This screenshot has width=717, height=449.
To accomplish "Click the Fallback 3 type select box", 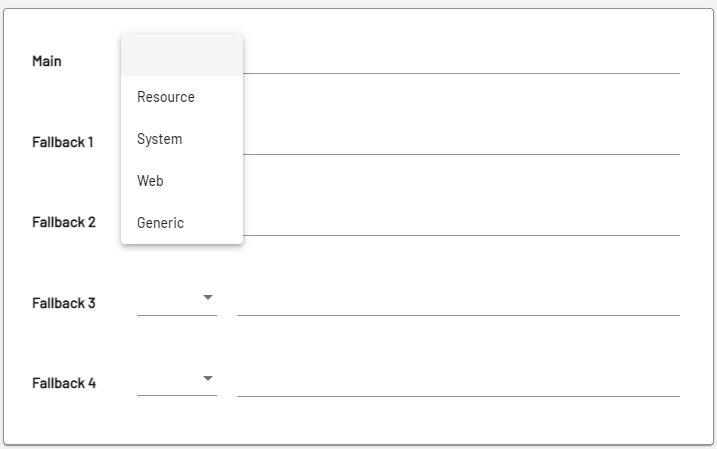I will [170, 301].
